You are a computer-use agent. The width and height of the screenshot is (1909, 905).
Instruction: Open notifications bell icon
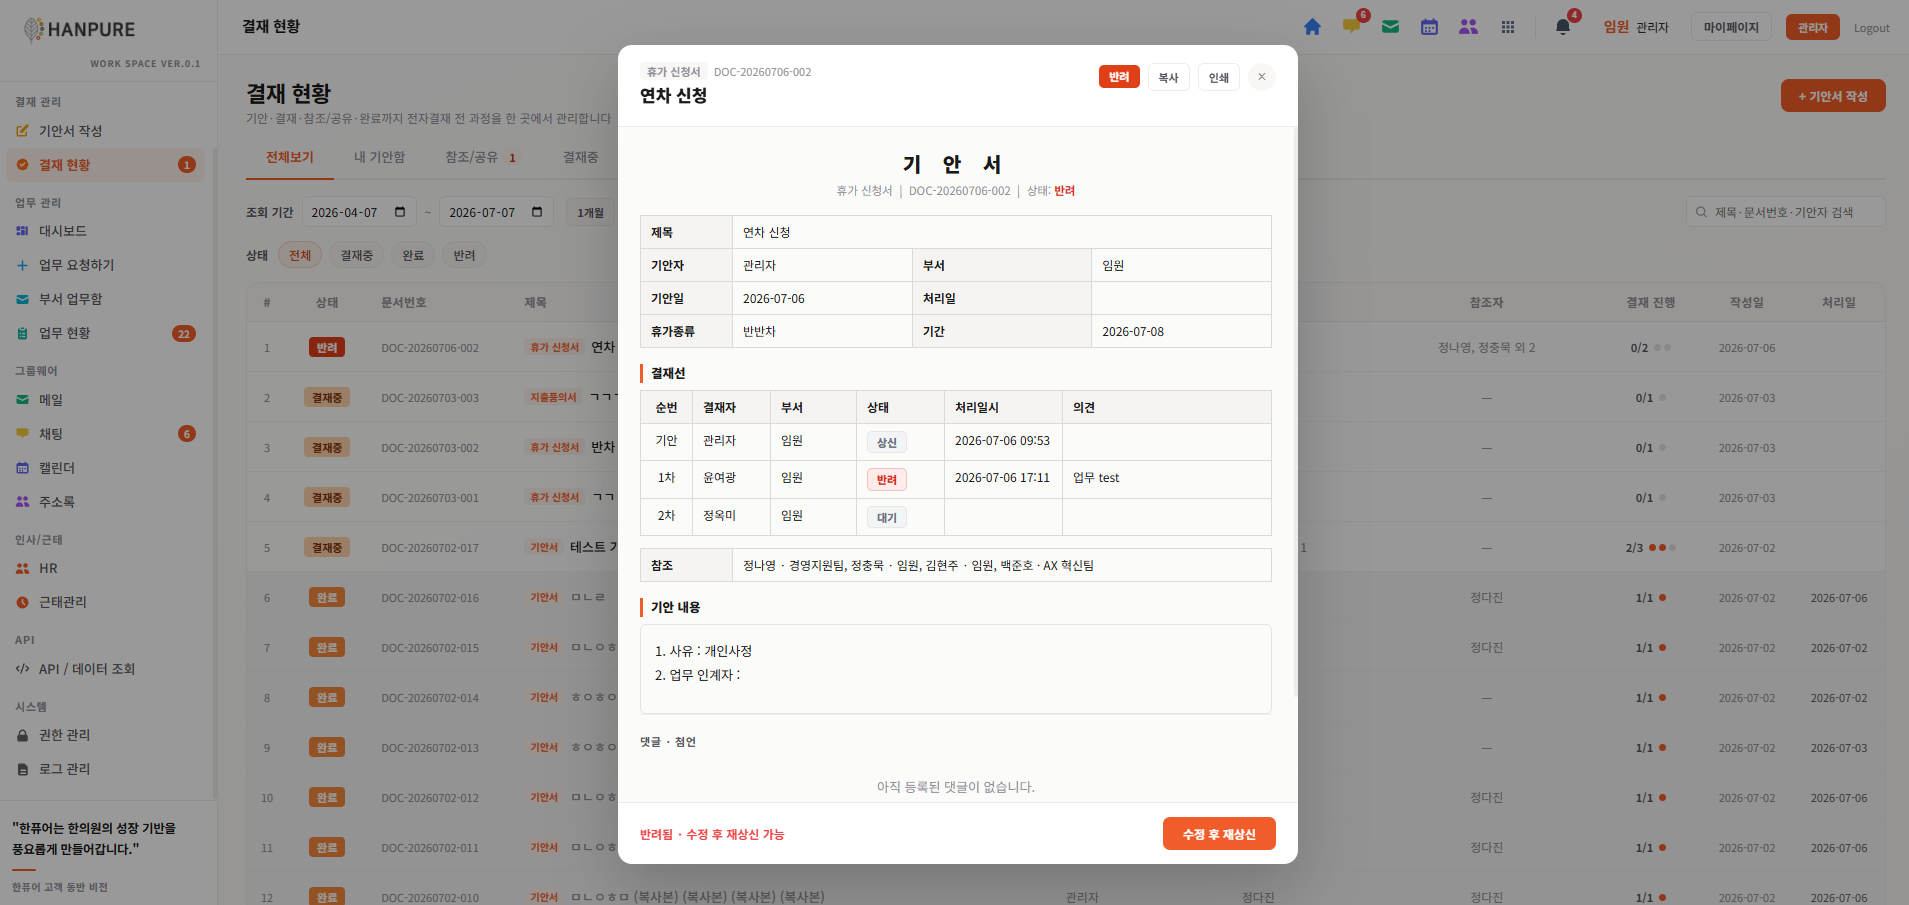pos(1562,27)
